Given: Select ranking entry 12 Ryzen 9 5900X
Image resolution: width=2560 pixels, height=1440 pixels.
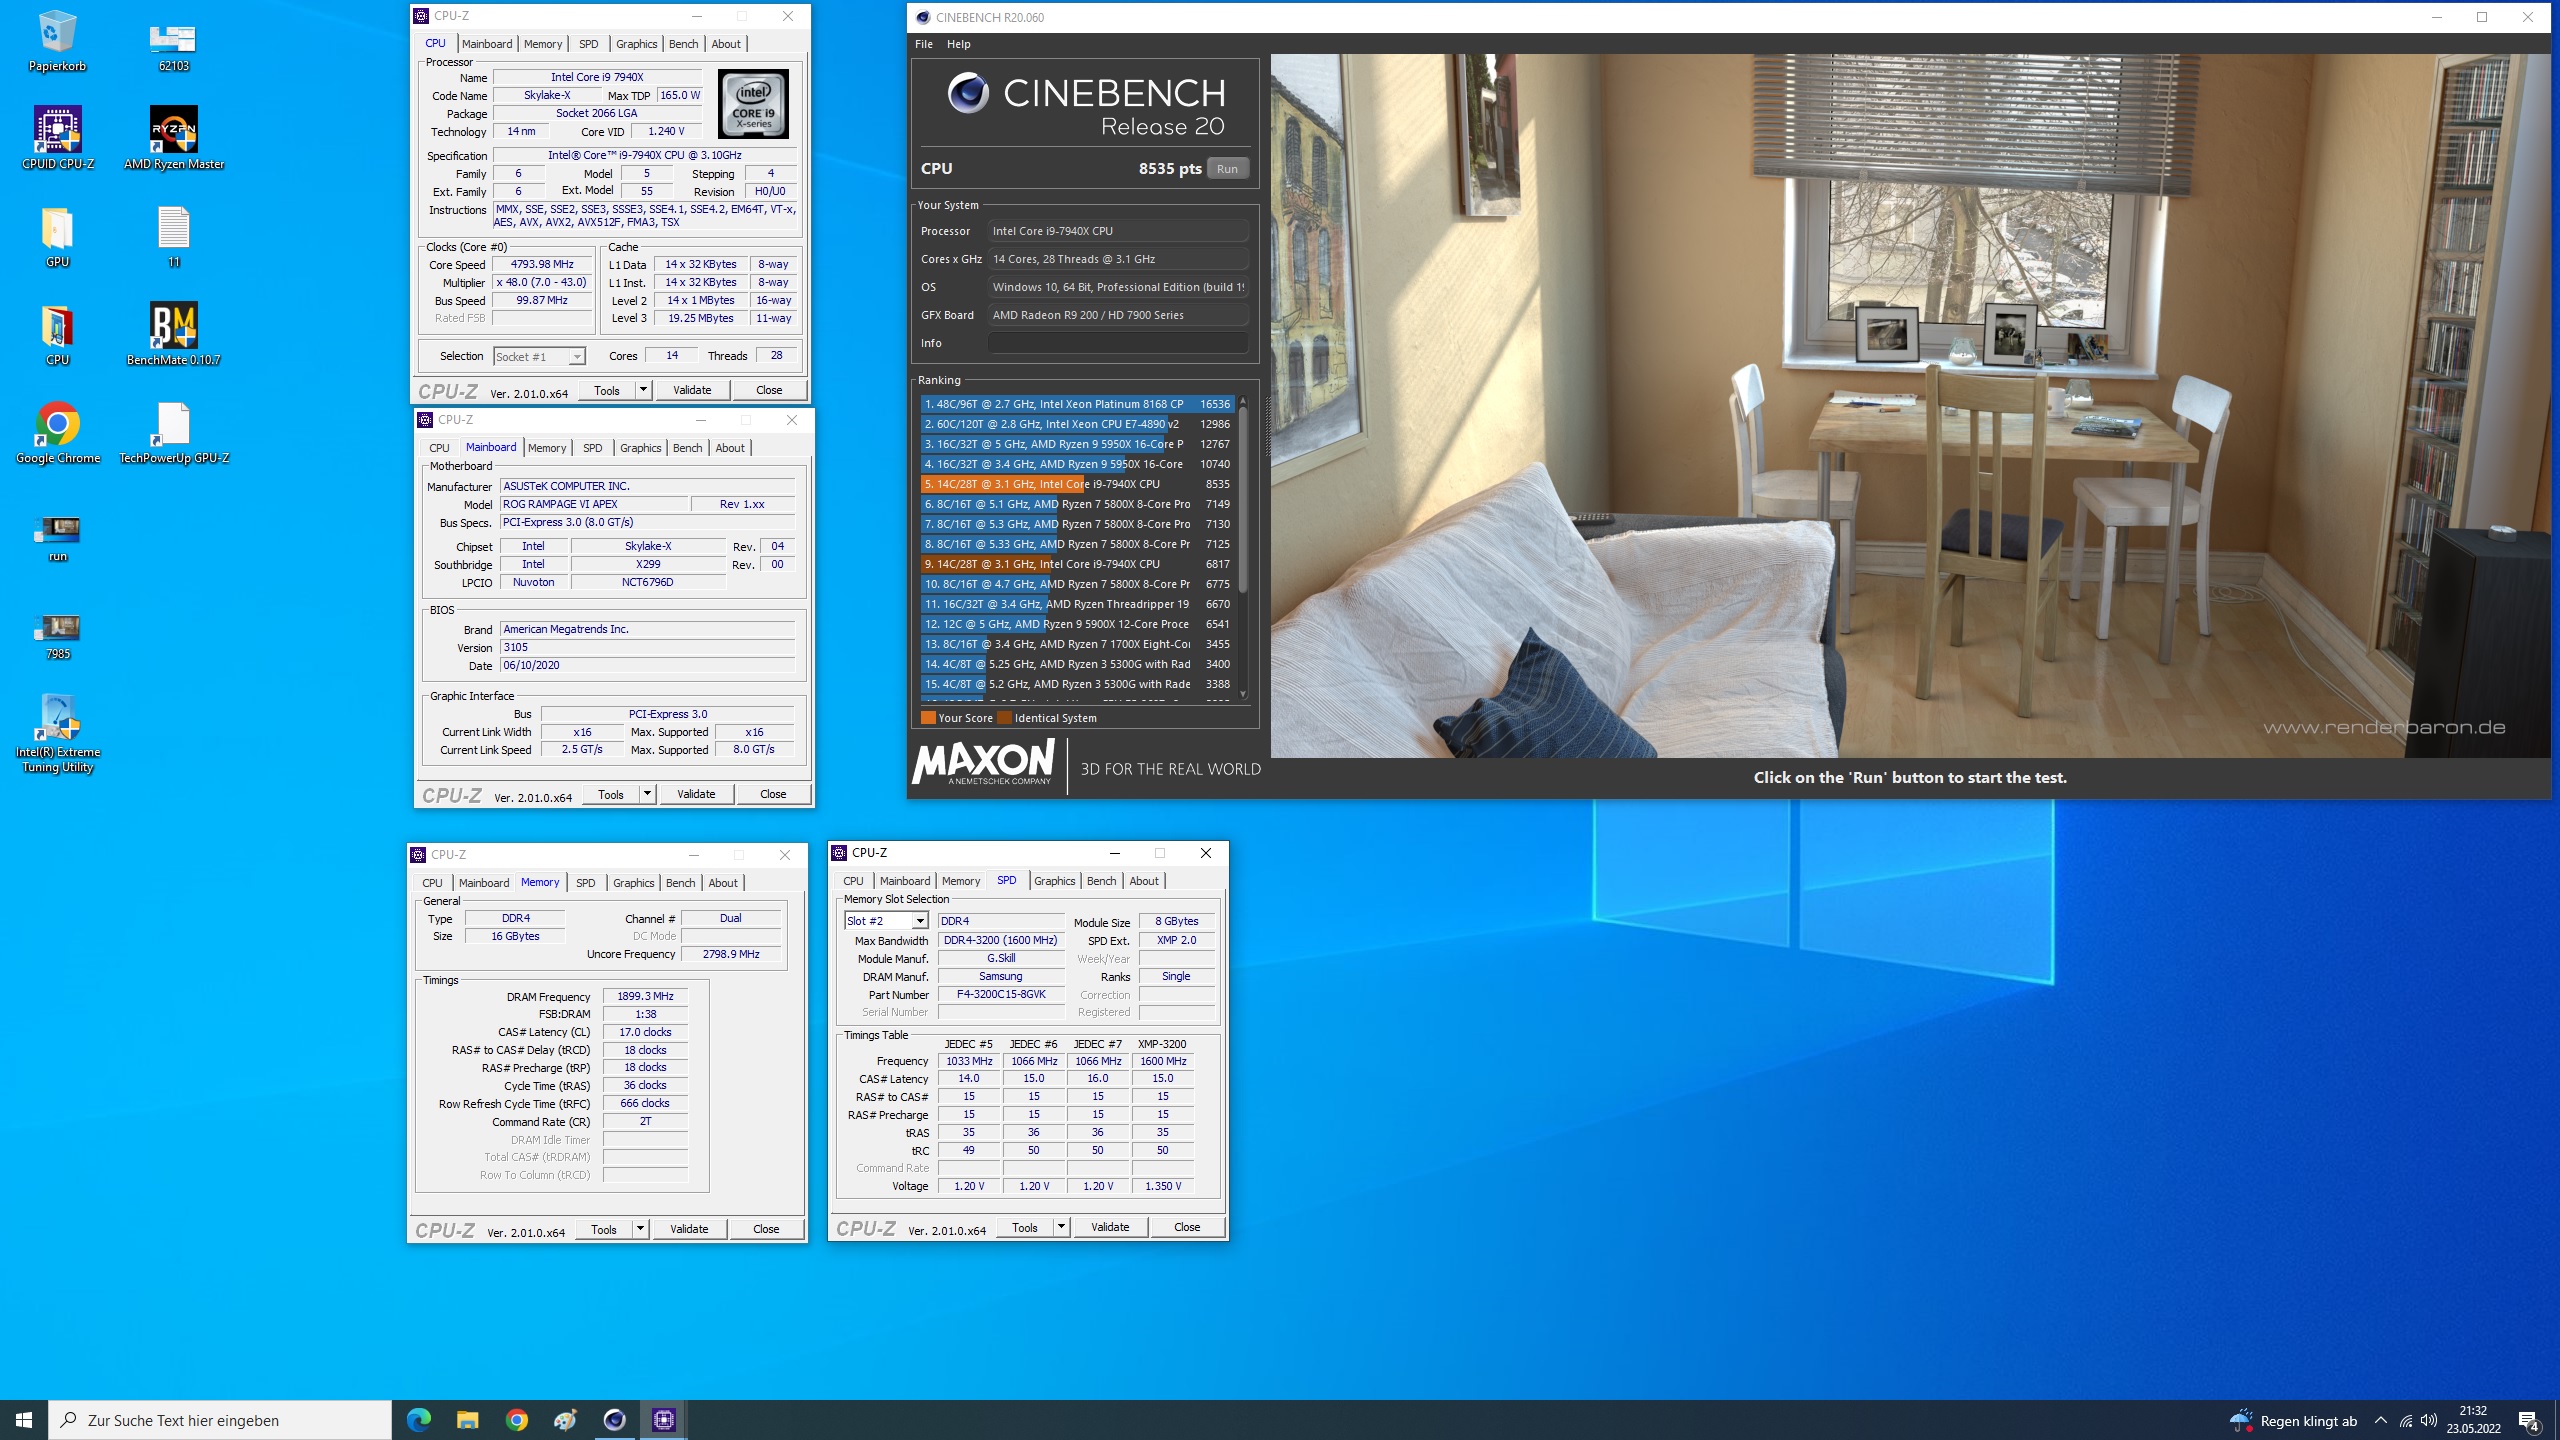Looking at the screenshot, I should click(x=1077, y=624).
